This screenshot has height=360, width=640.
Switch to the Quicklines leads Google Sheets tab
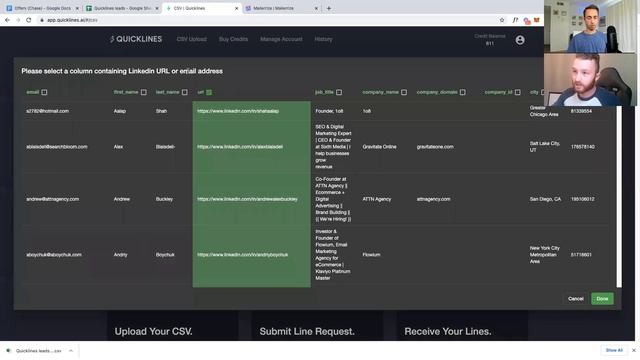point(122,8)
